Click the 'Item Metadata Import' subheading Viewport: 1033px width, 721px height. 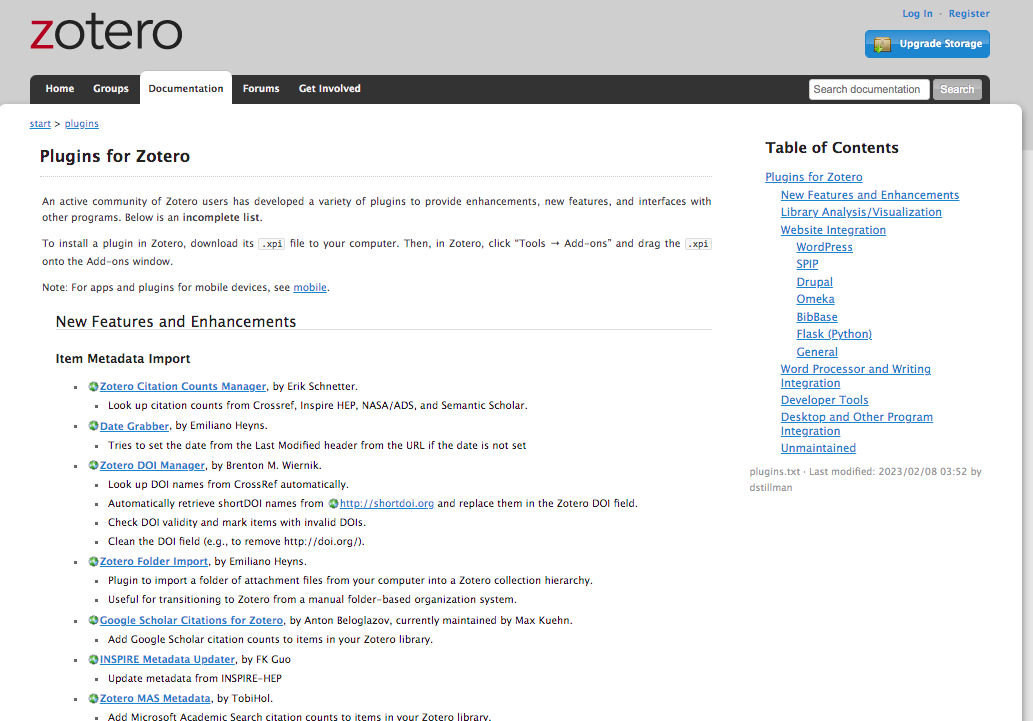pos(123,359)
